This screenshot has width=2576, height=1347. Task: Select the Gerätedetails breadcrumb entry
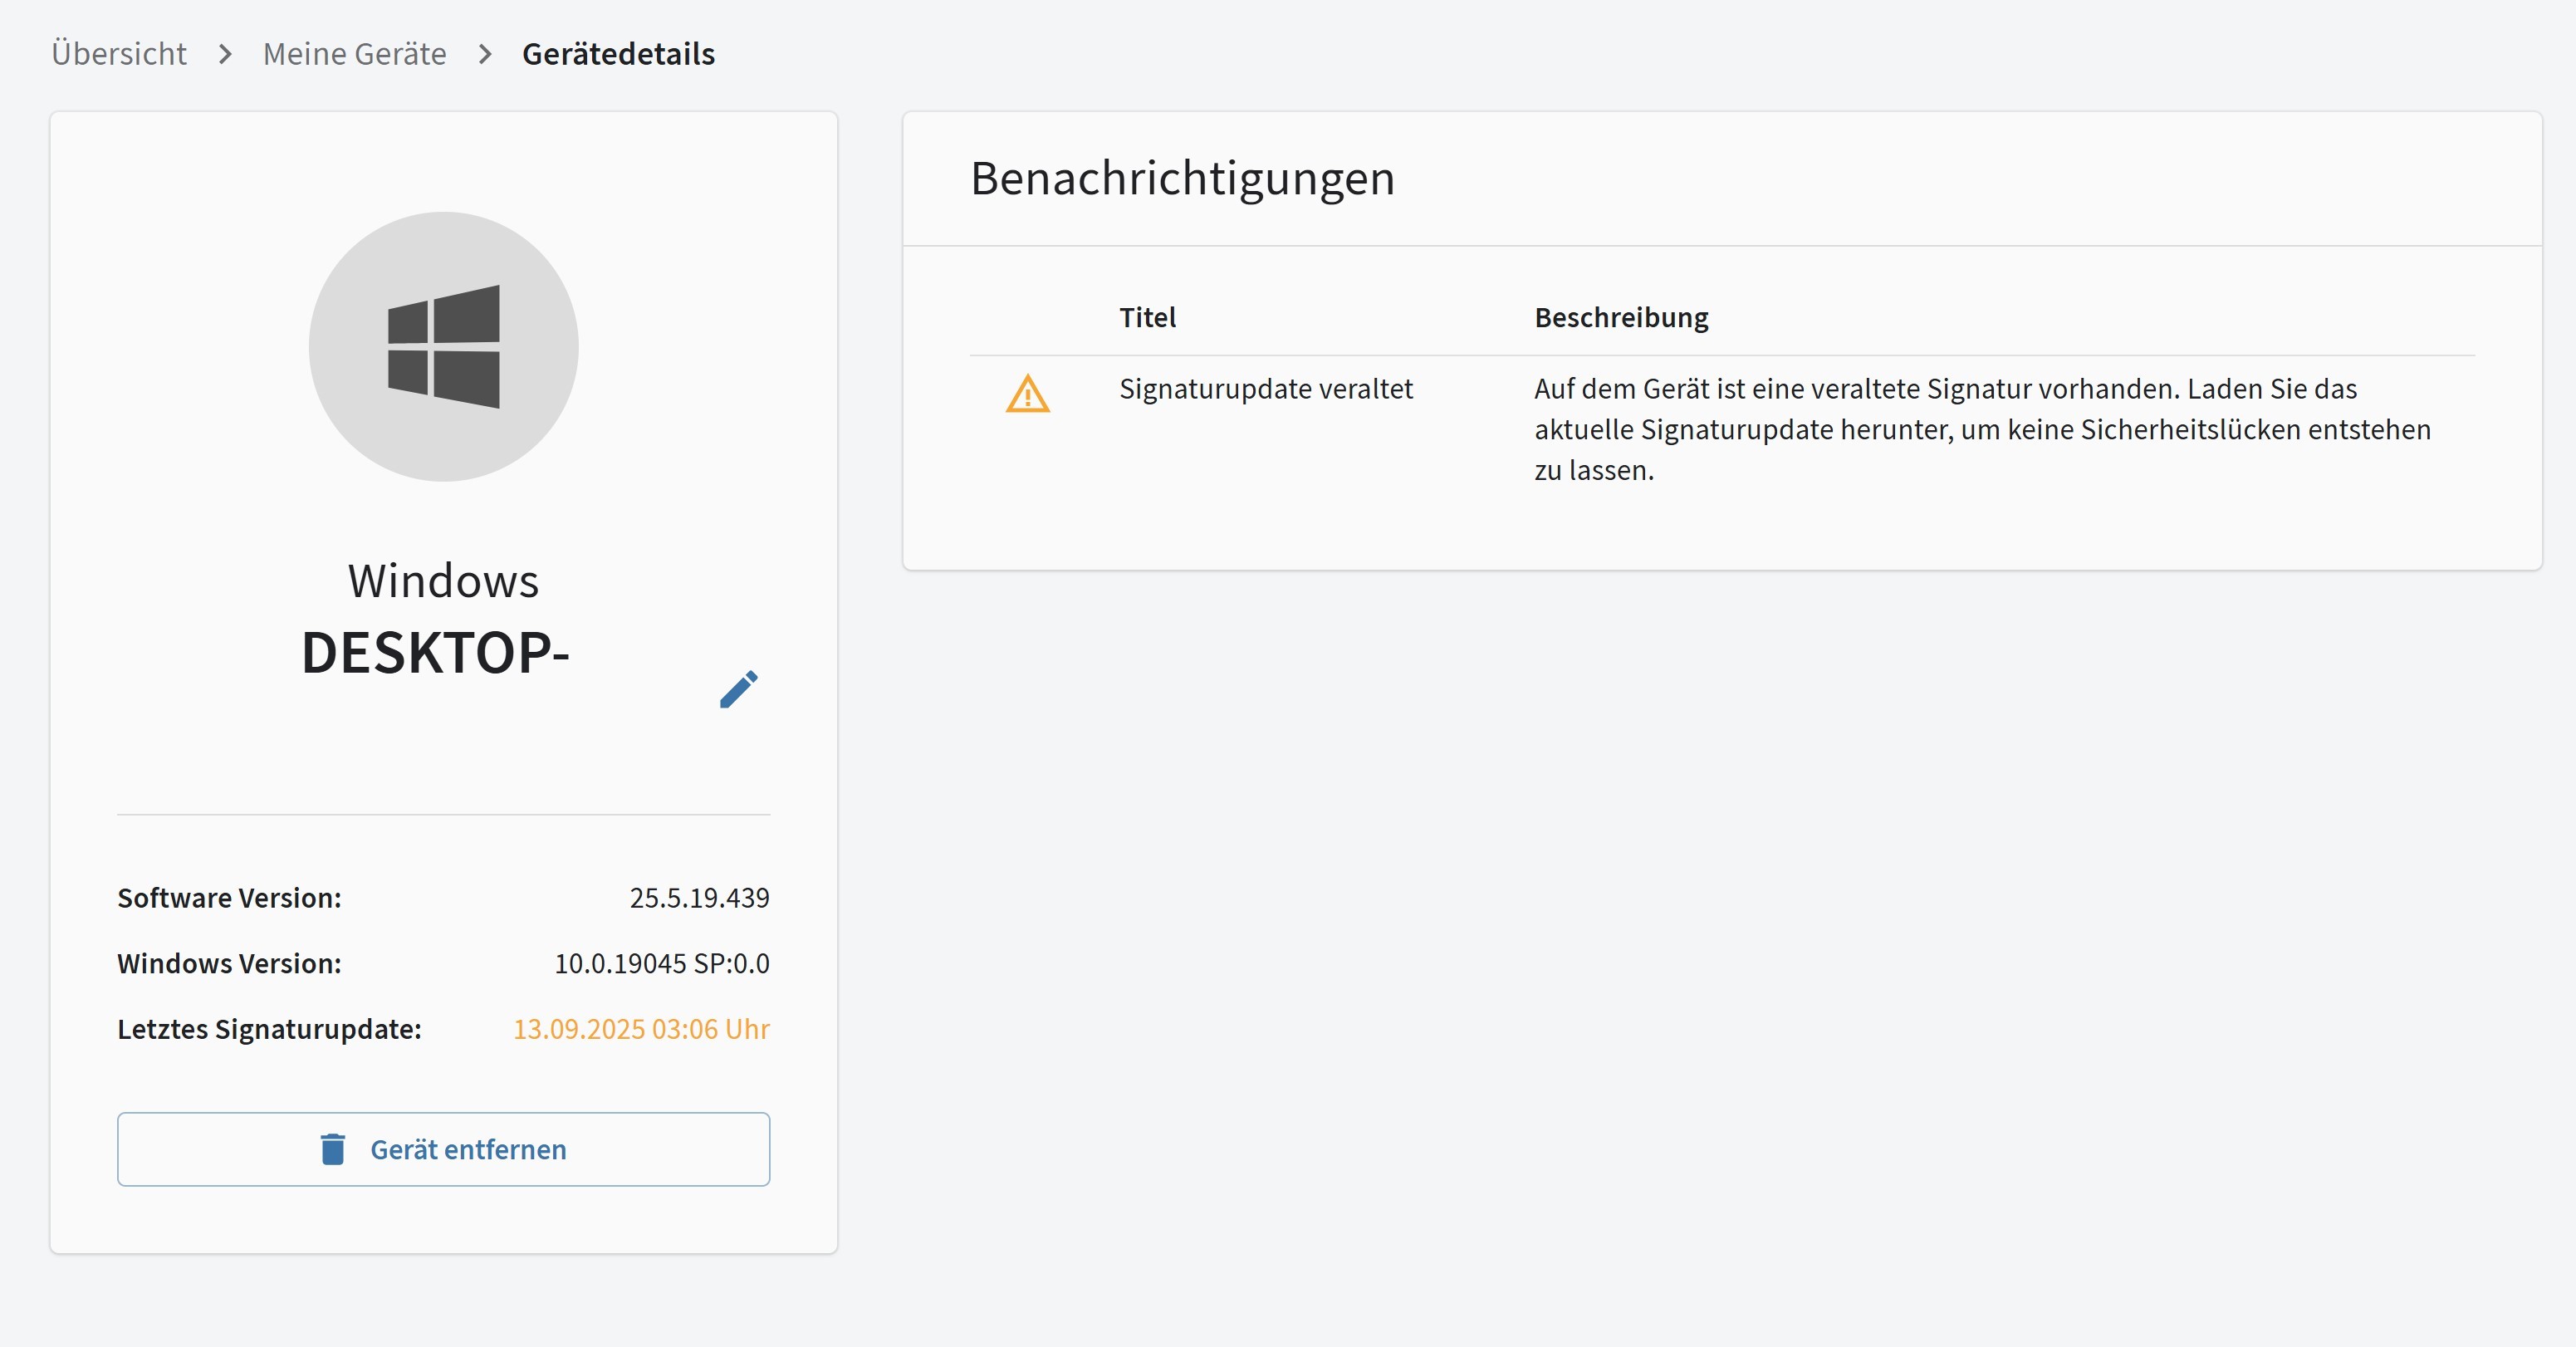pos(618,53)
